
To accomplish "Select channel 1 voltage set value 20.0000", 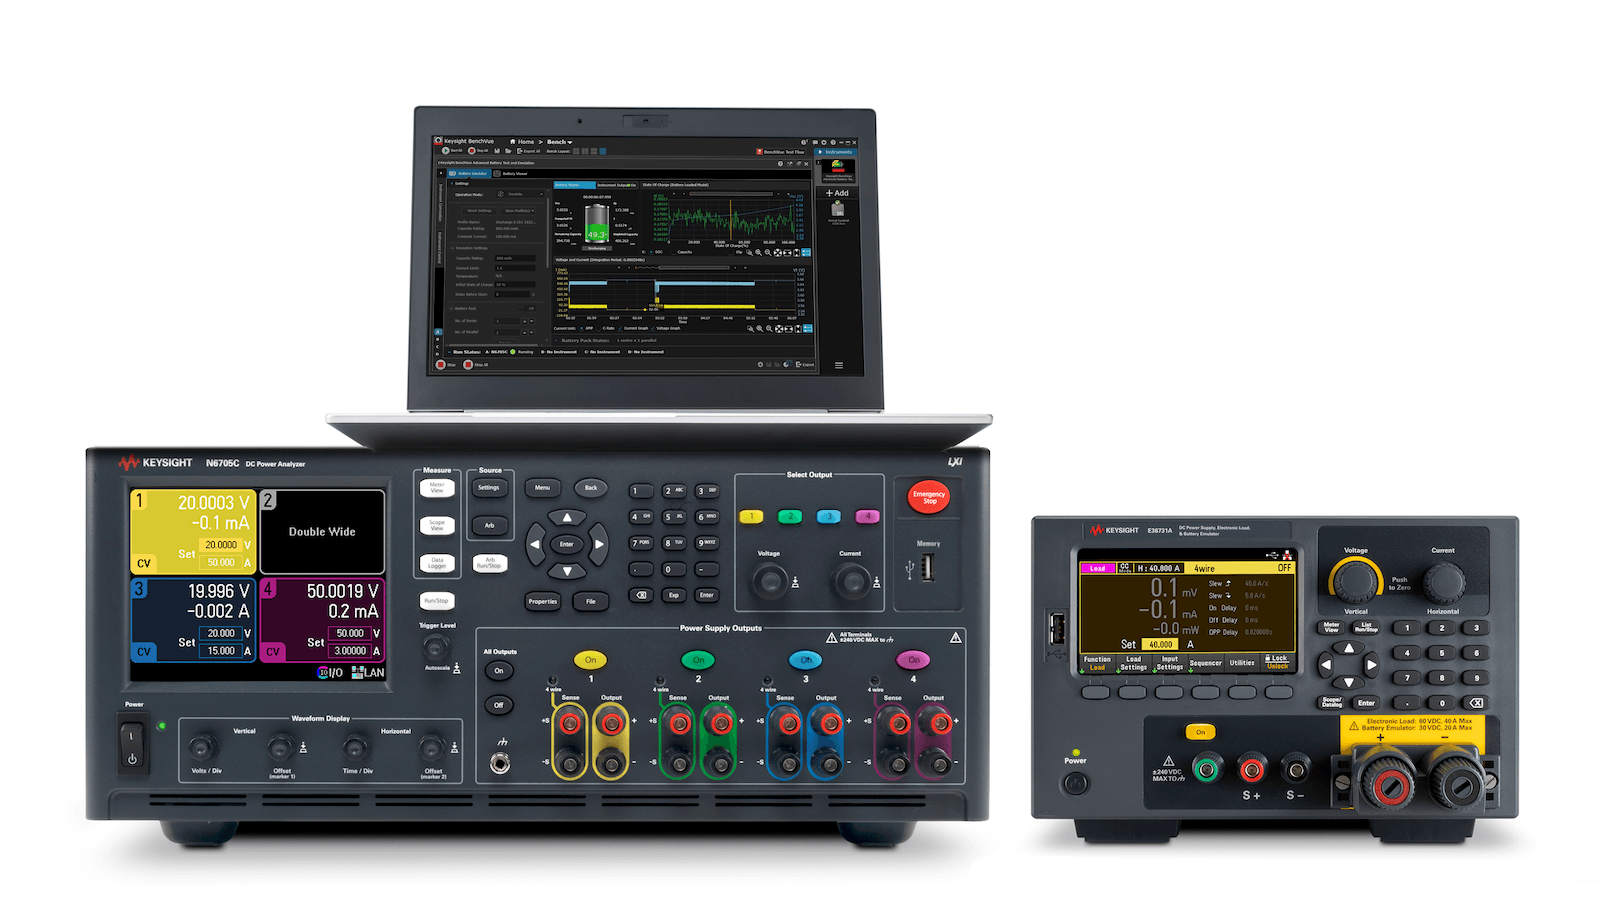I will (x=221, y=545).
